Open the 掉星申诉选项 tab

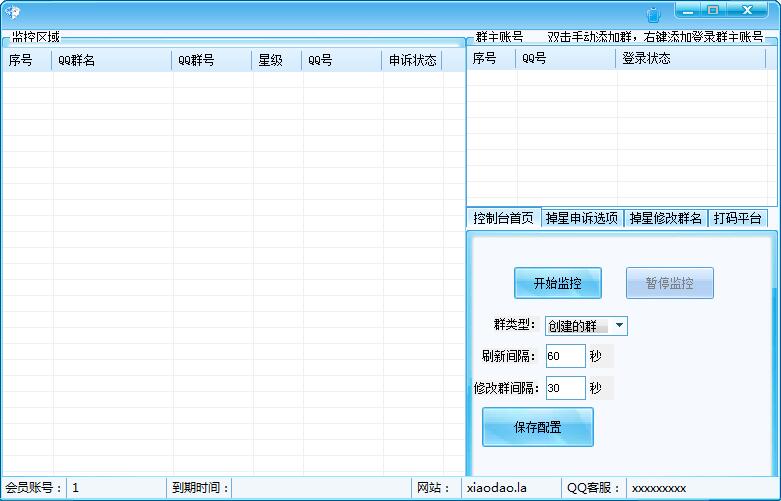(x=582, y=218)
